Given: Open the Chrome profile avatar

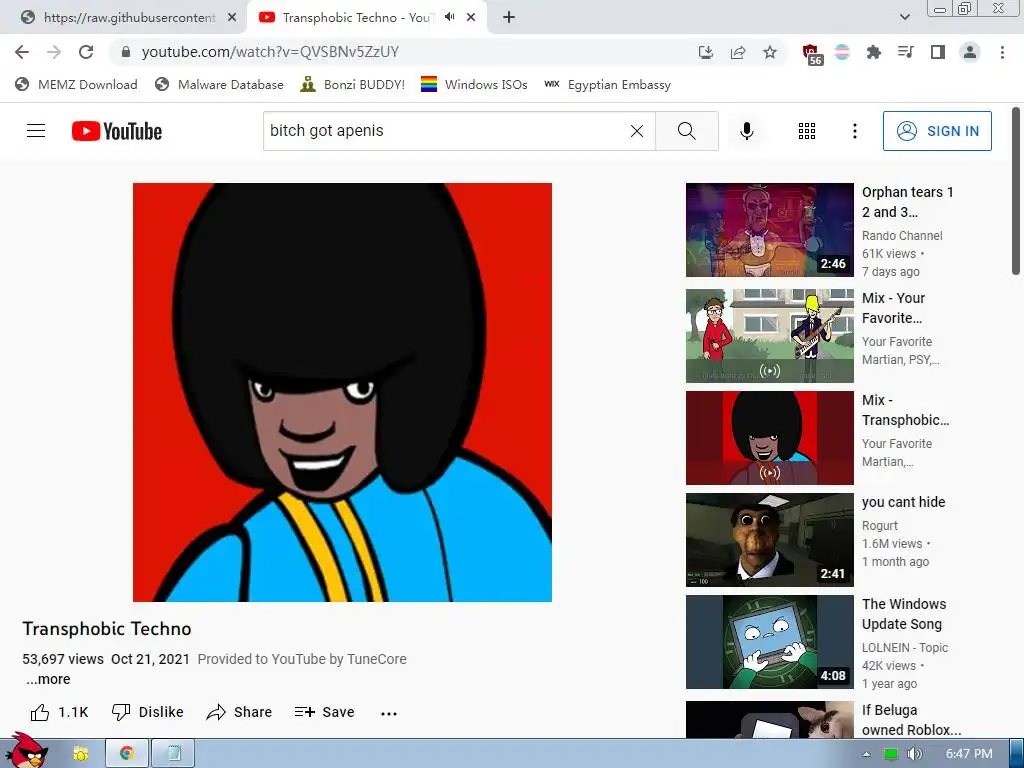Looking at the screenshot, I should (x=970, y=52).
